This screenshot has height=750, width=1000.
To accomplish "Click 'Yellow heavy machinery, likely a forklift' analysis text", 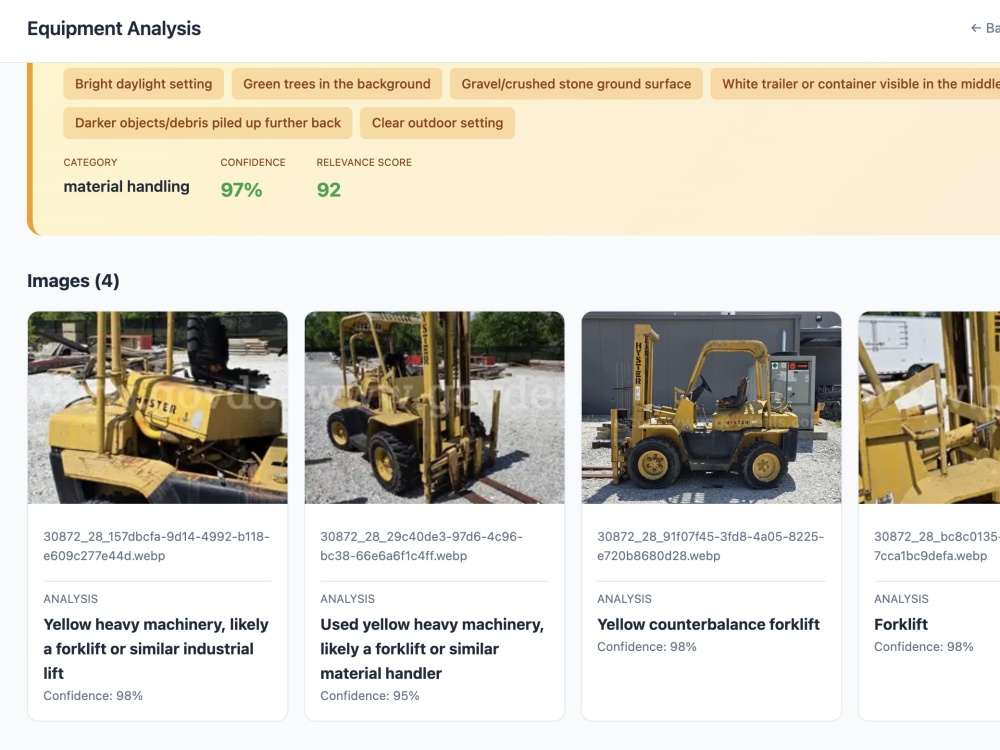I will [x=156, y=649].
